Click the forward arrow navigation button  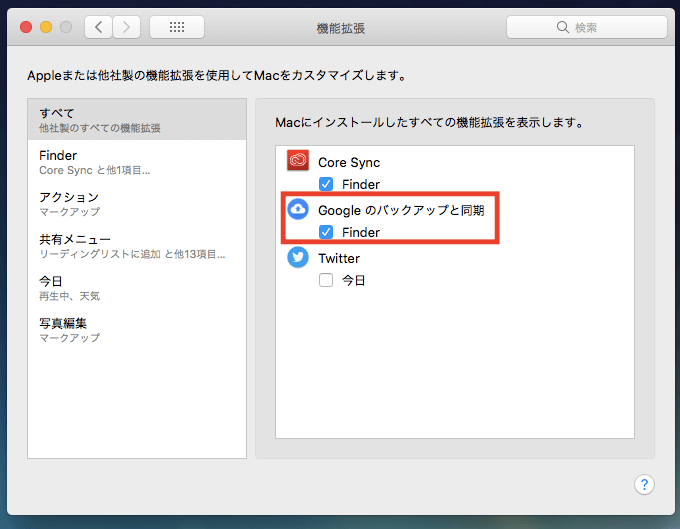(x=126, y=27)
